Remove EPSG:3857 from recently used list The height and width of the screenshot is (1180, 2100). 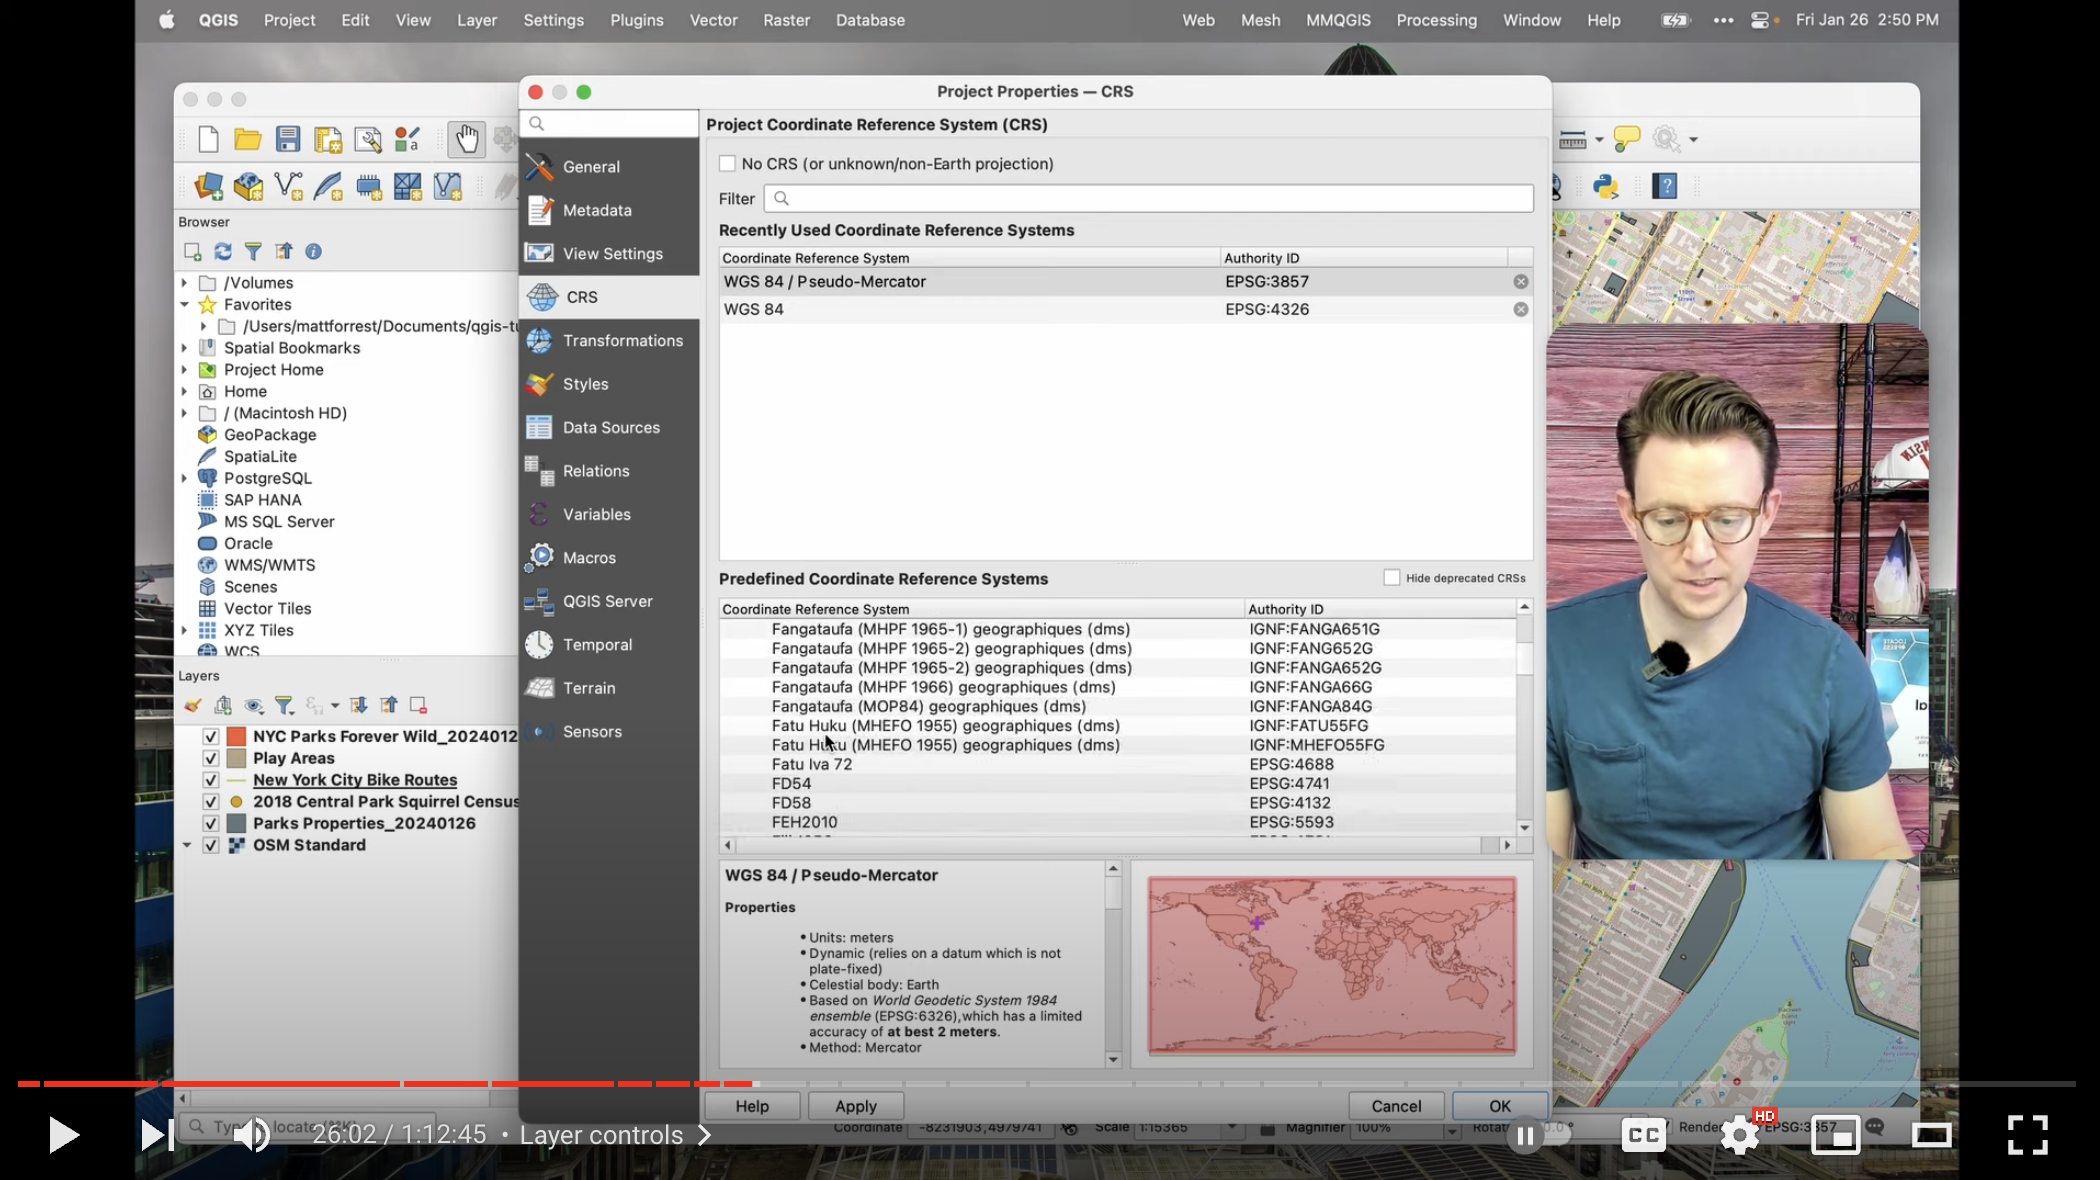1520,282
